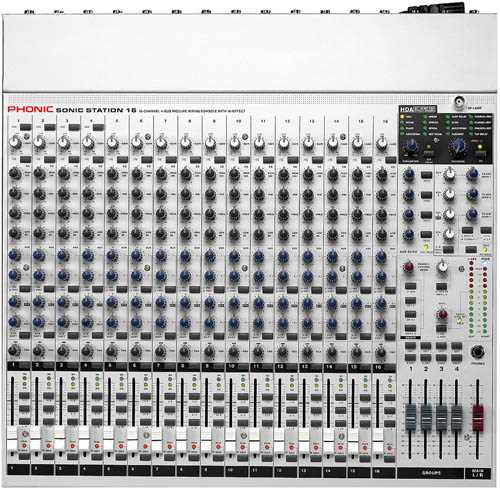Click channel 1's top black EQ knob
Screen dimensions: 500x490
[x=15, y=174]
